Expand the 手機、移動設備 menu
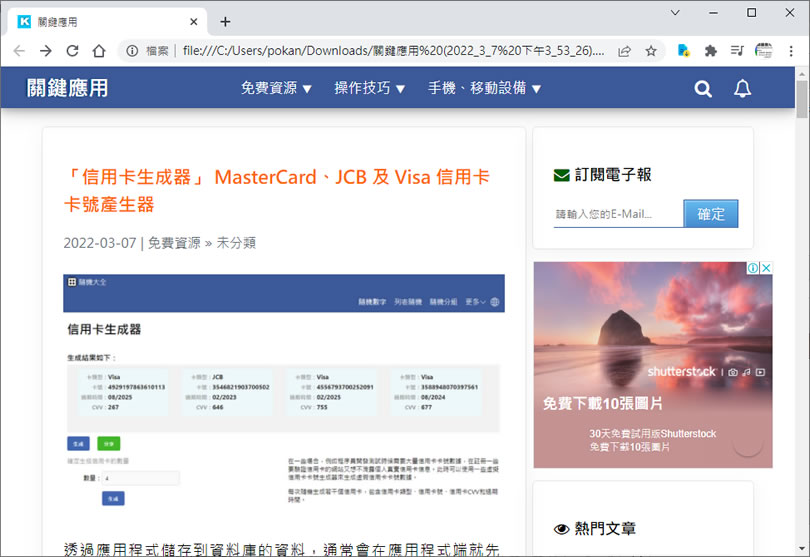The image size is (810, 557). pyautogui.click(x=485, y=88)
